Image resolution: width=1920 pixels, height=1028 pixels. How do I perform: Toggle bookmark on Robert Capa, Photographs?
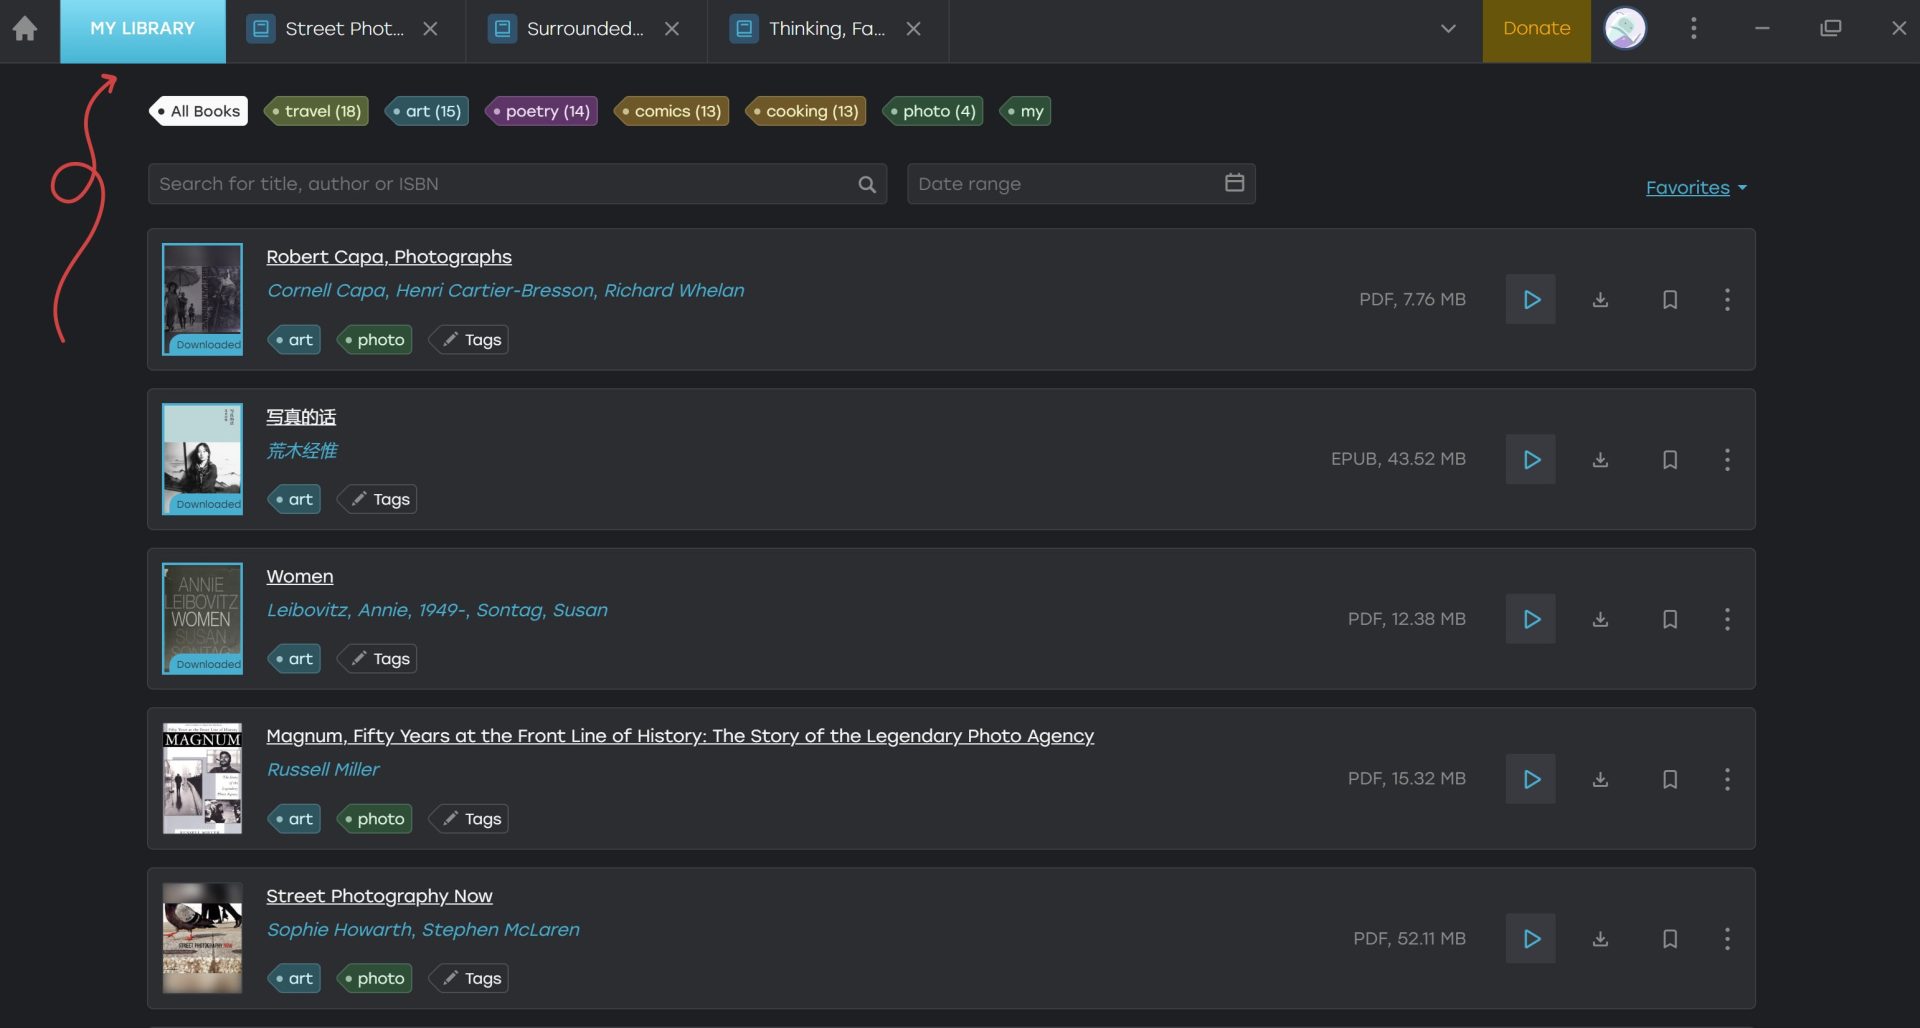(x=1669, y=300)
